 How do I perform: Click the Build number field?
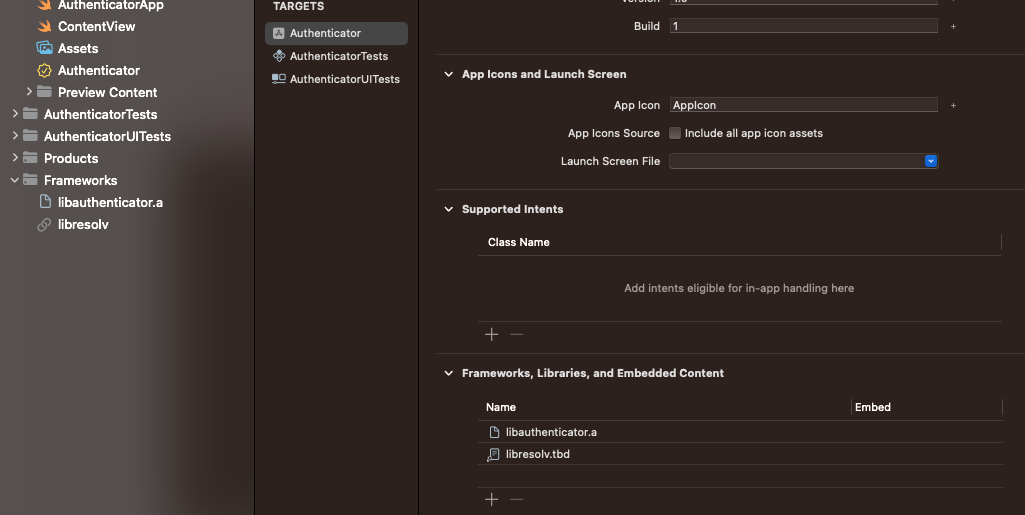803,26
